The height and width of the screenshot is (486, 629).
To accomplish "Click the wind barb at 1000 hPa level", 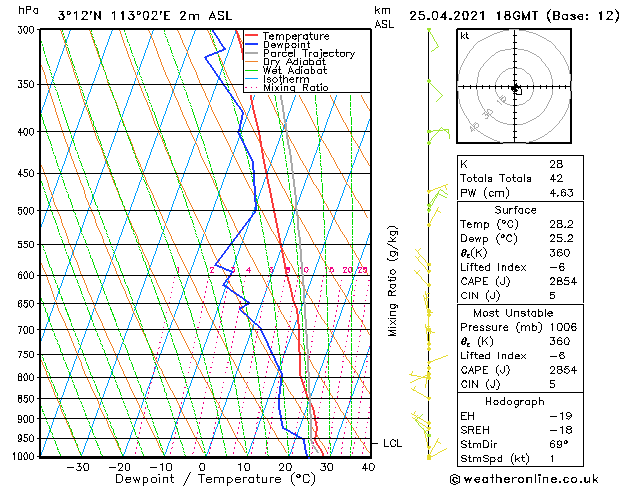I will pyautogui.click(x=437, y=453).
